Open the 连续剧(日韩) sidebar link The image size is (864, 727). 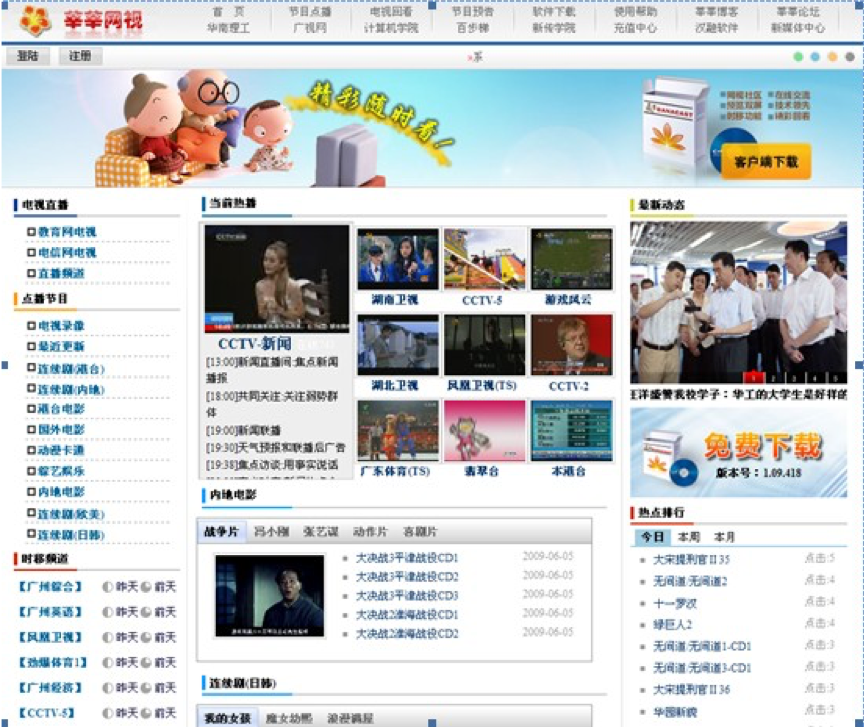(71, 535)
